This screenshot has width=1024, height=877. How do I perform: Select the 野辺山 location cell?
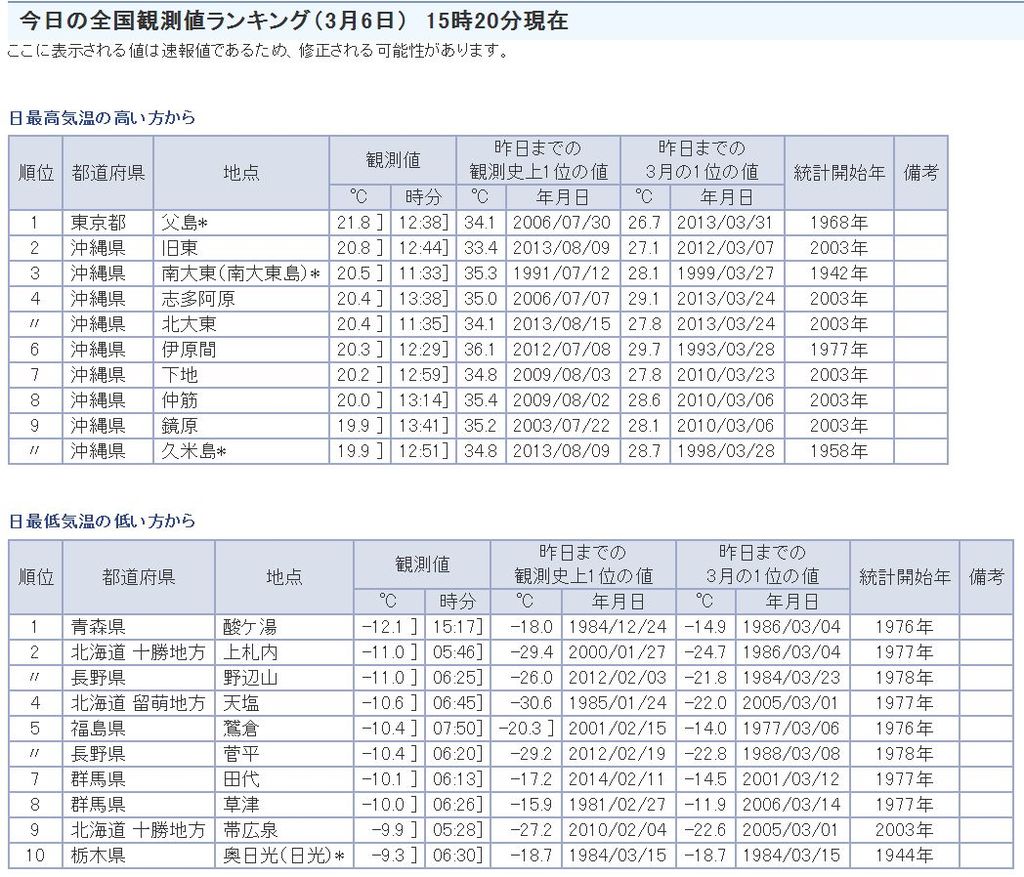pyautogui.click(x=250, y=678)
